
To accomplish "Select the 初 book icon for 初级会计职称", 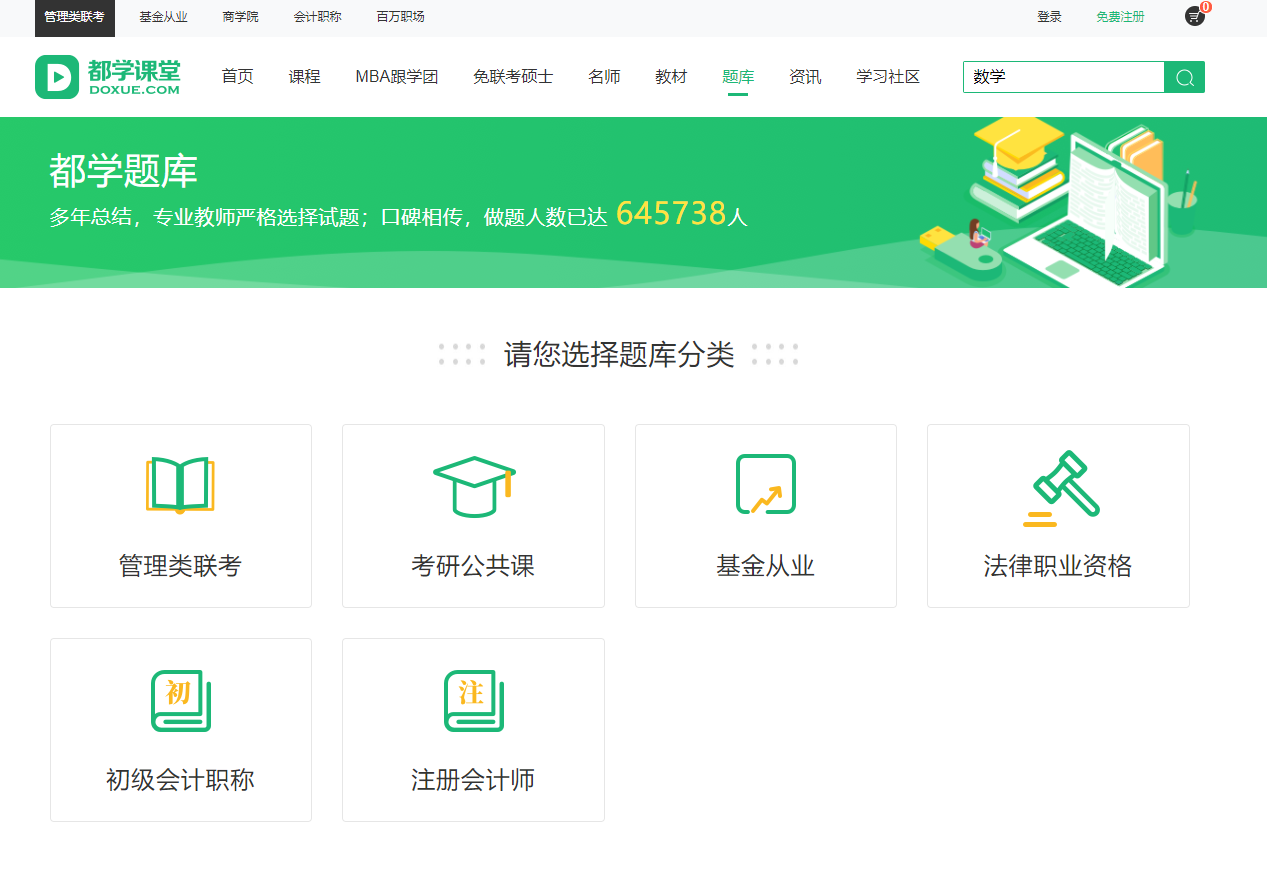I will [180, 700].
